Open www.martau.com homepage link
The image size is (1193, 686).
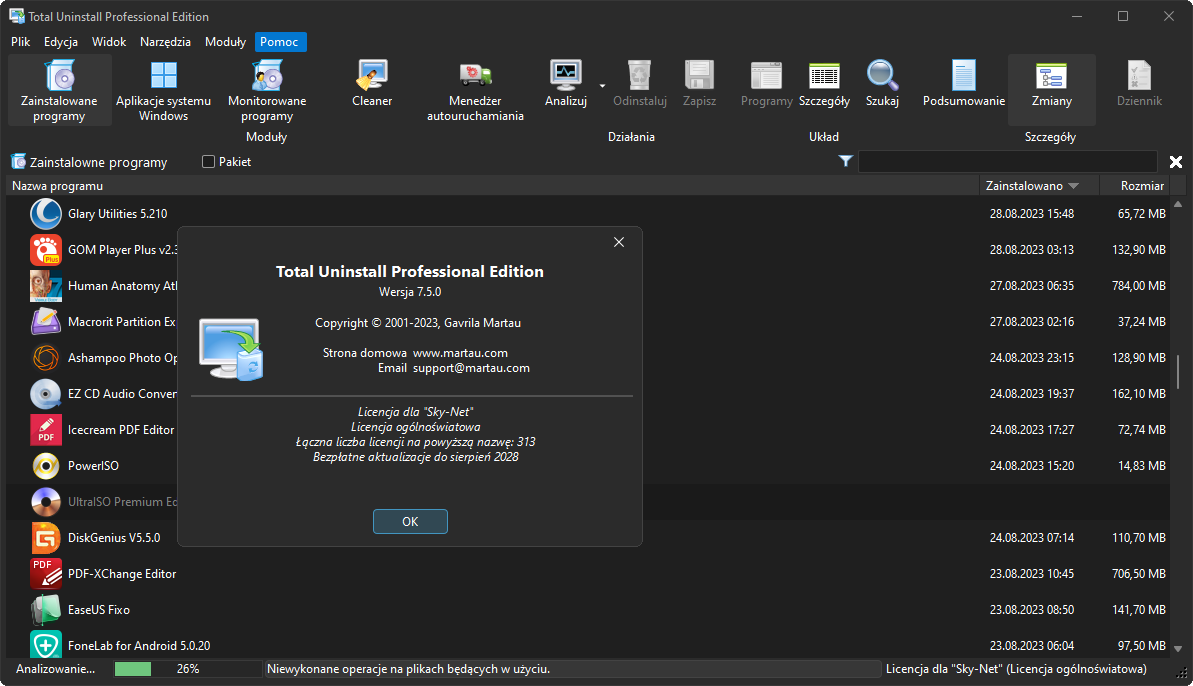point(460,353)
